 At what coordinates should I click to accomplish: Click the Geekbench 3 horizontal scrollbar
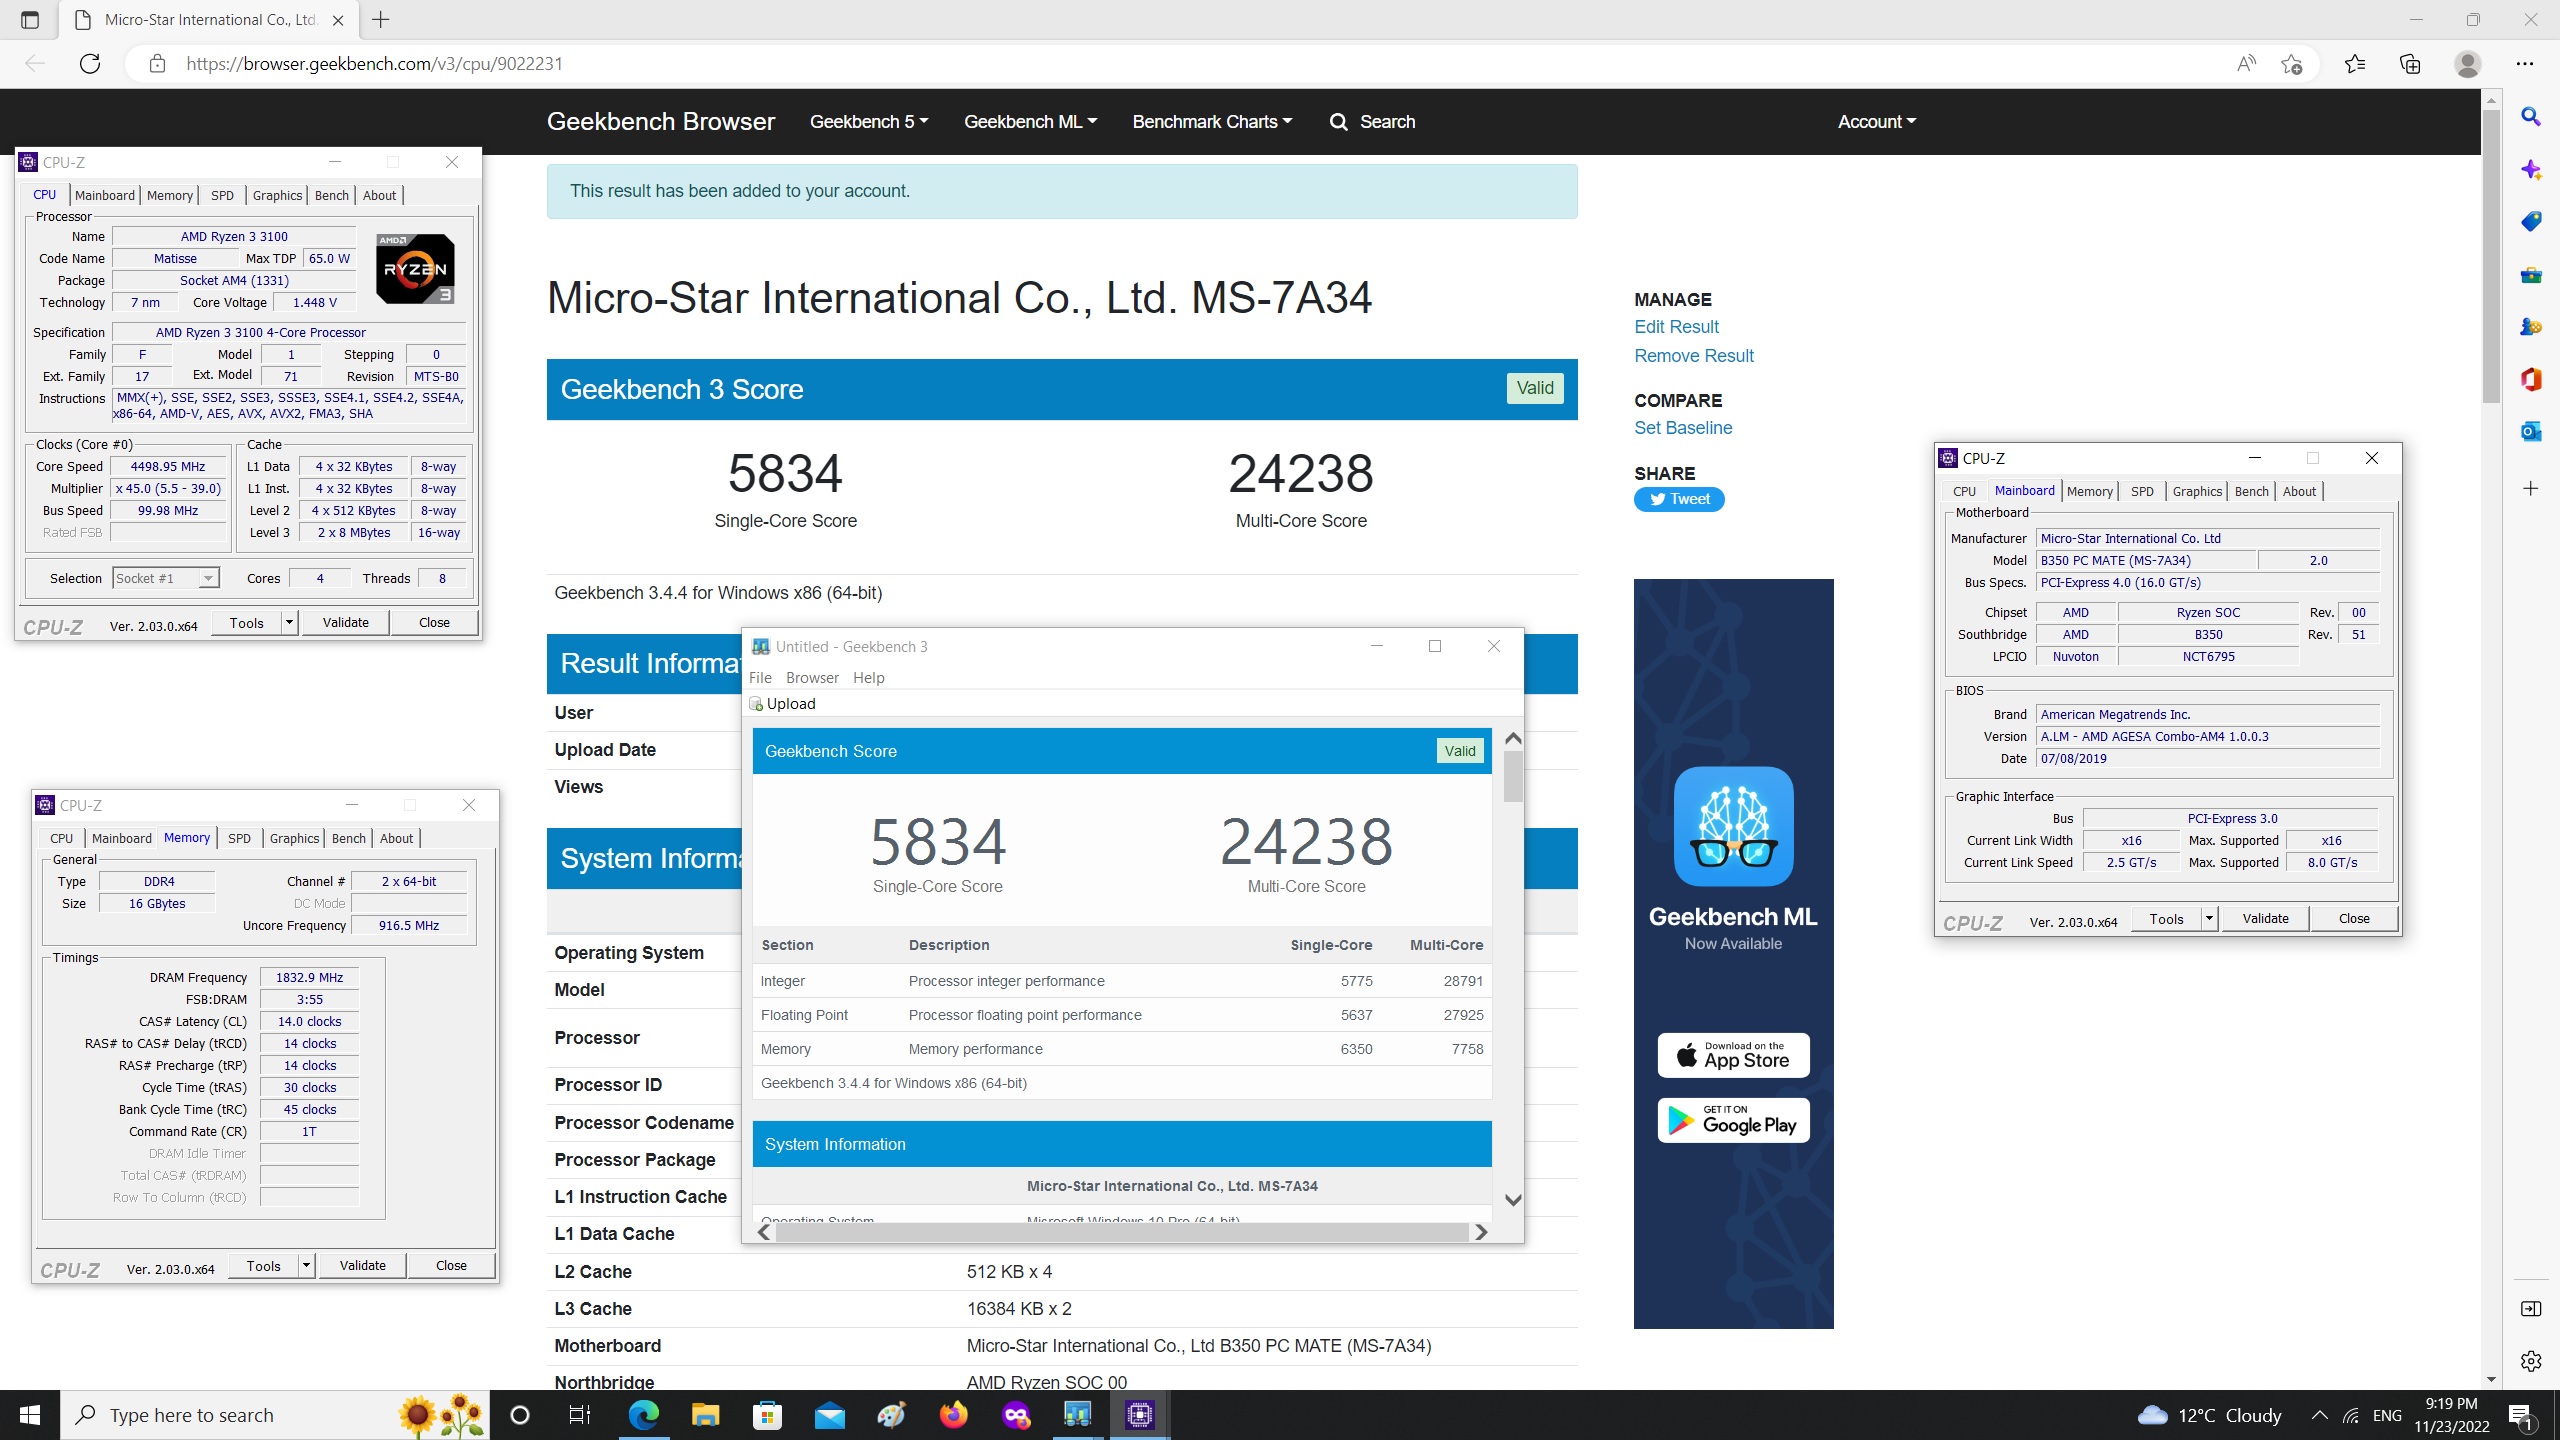pyautogui.click(x=1122, y=1232)
